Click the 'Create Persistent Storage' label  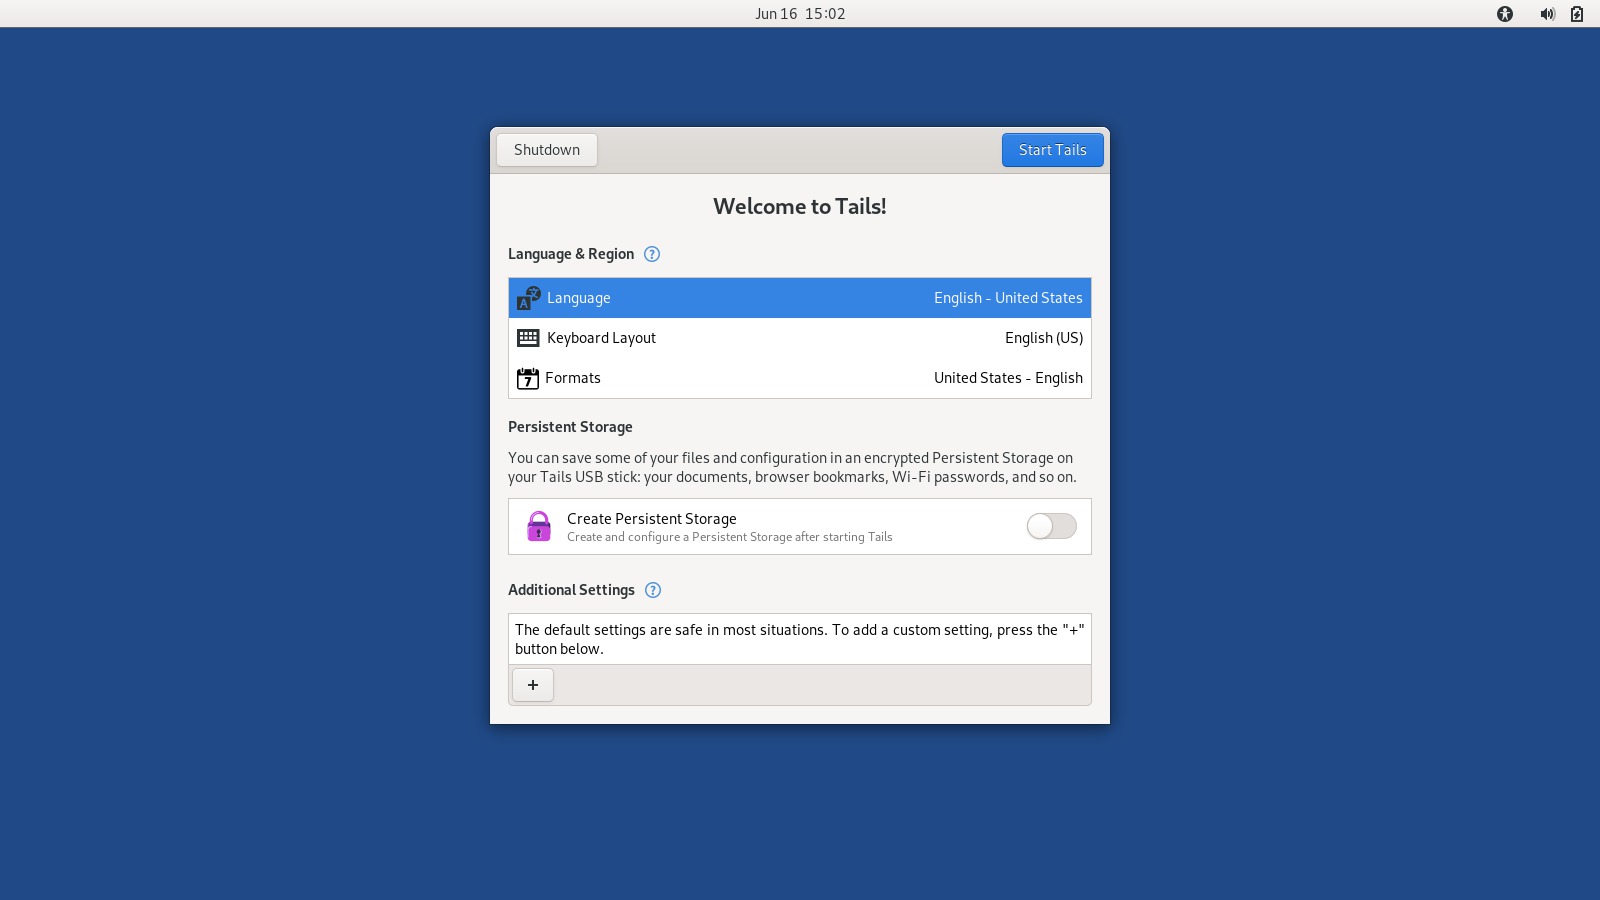652,519
